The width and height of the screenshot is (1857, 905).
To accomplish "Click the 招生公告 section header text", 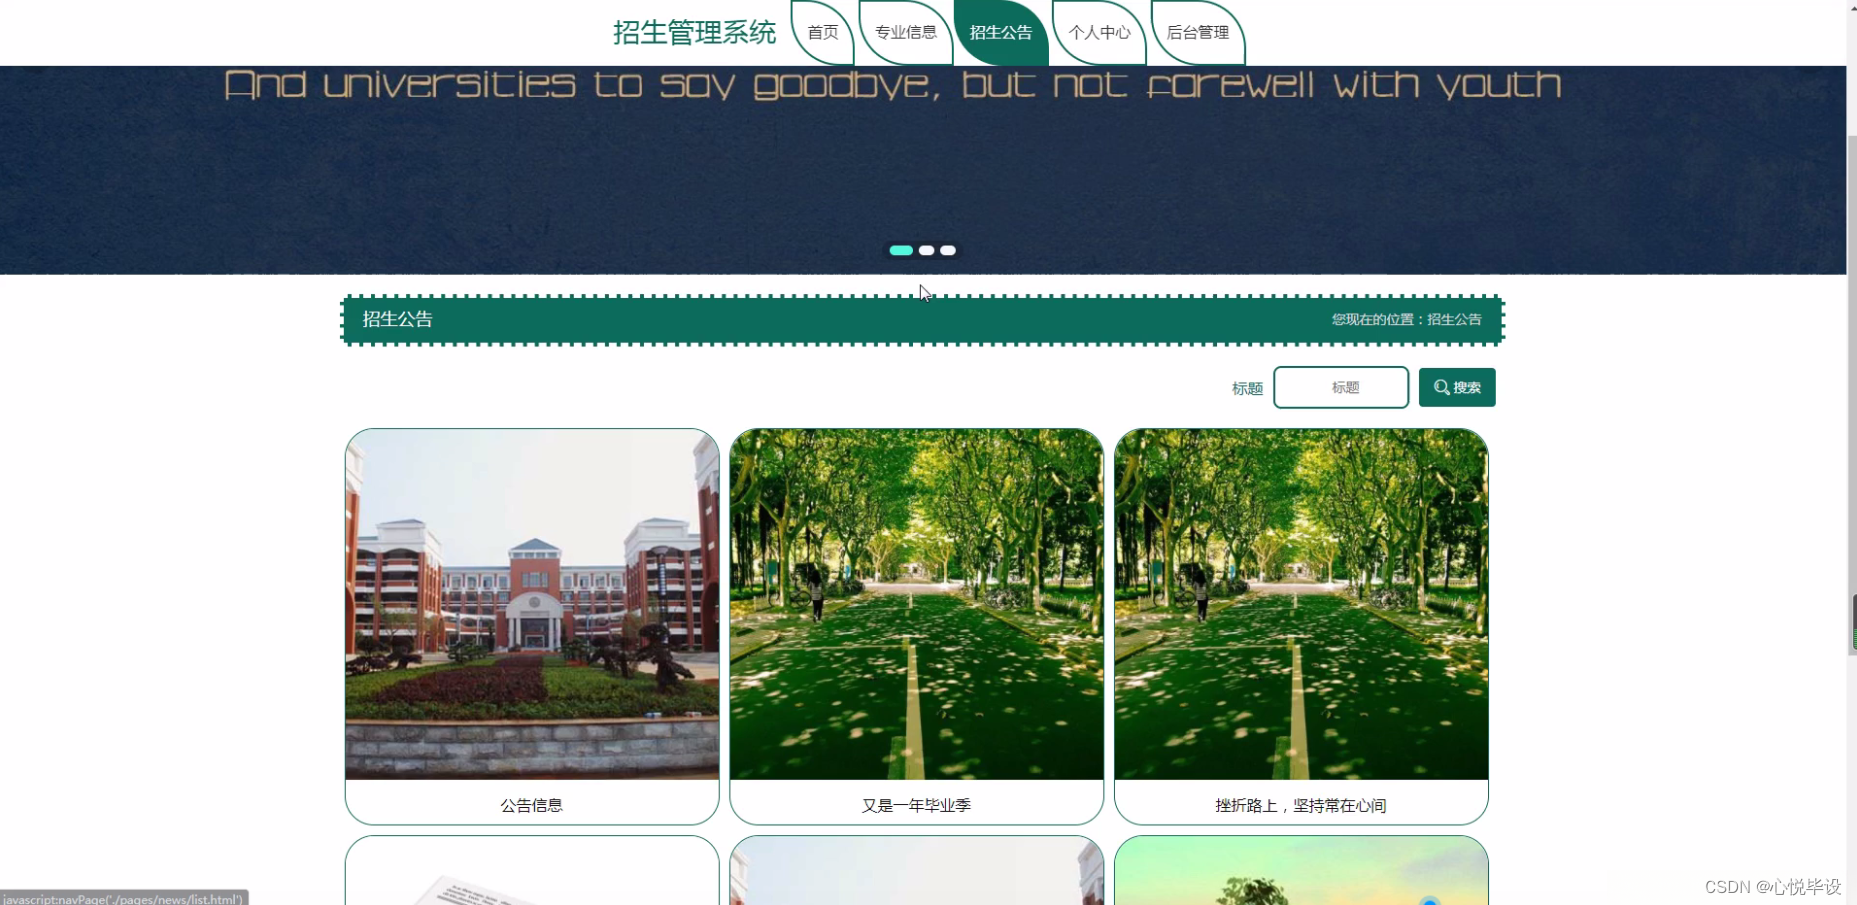I will pos(397,319).
